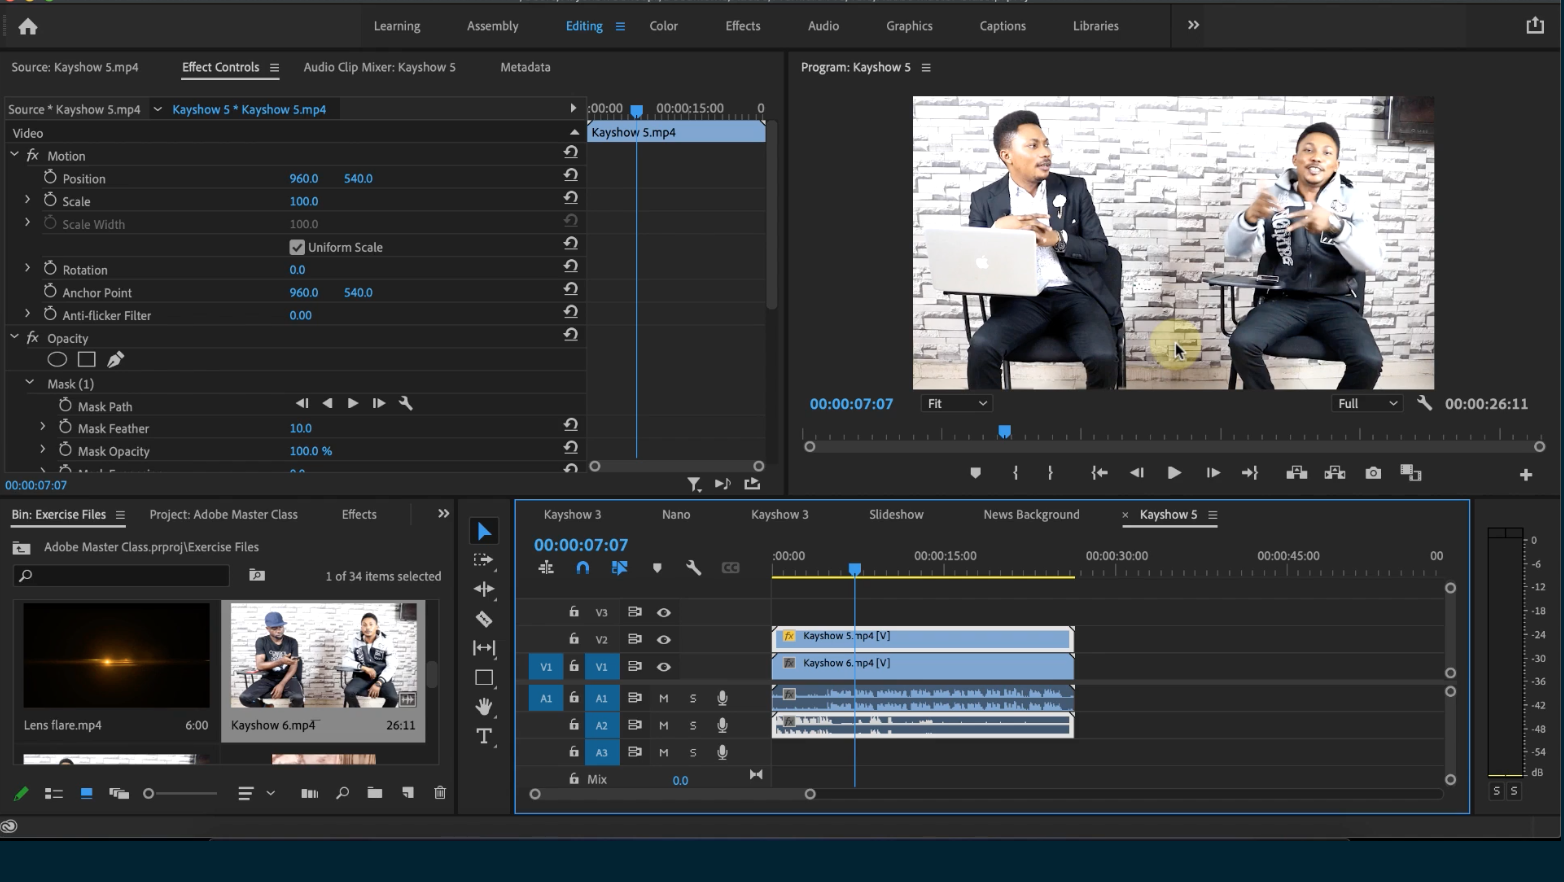1564x882 pixels.
Task: Open the Slideshow sequence tab
Action: coord(896,514)
